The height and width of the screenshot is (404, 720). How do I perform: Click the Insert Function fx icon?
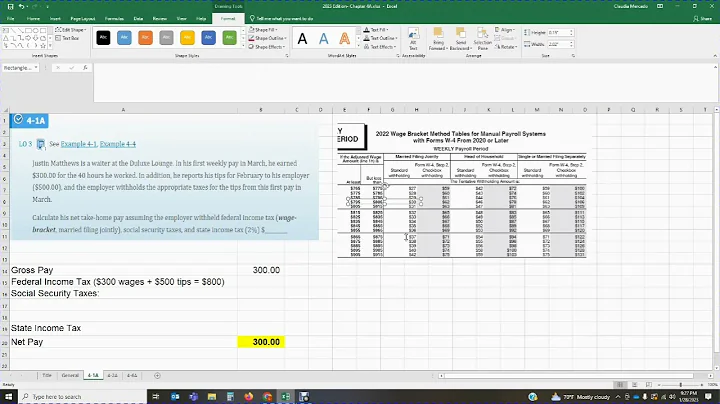tap(85, 67)
